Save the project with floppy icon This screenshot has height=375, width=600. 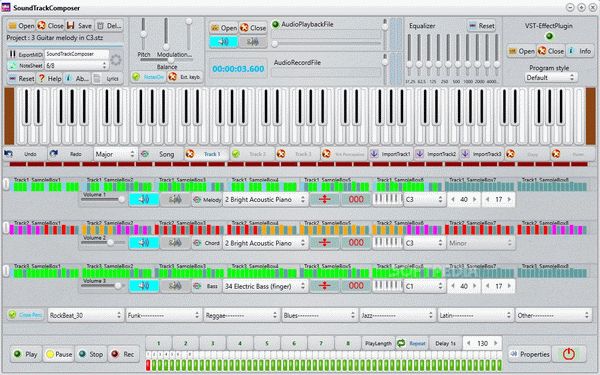tap(80, 26)
